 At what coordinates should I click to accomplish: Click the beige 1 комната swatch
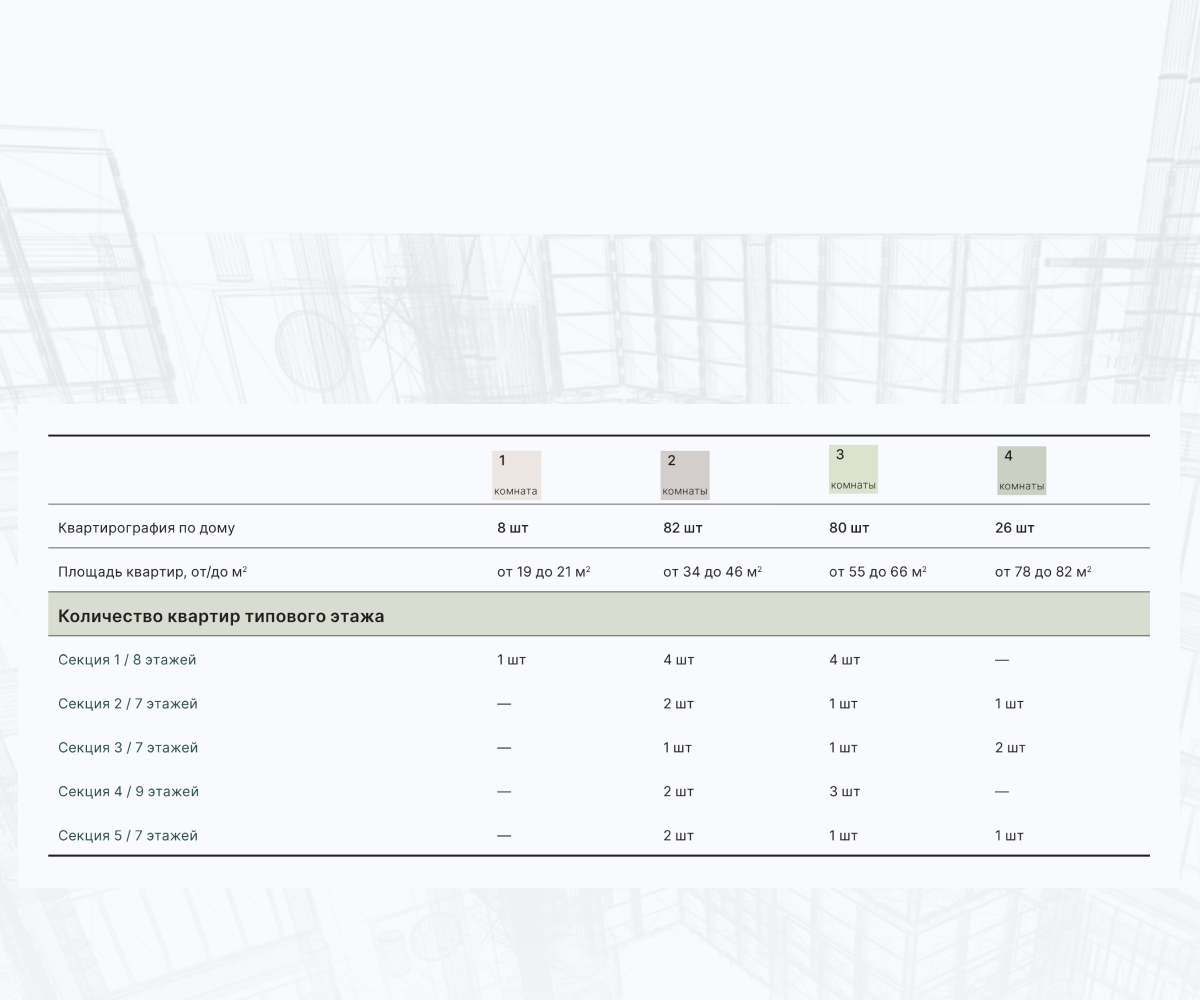tap(516, 475)
